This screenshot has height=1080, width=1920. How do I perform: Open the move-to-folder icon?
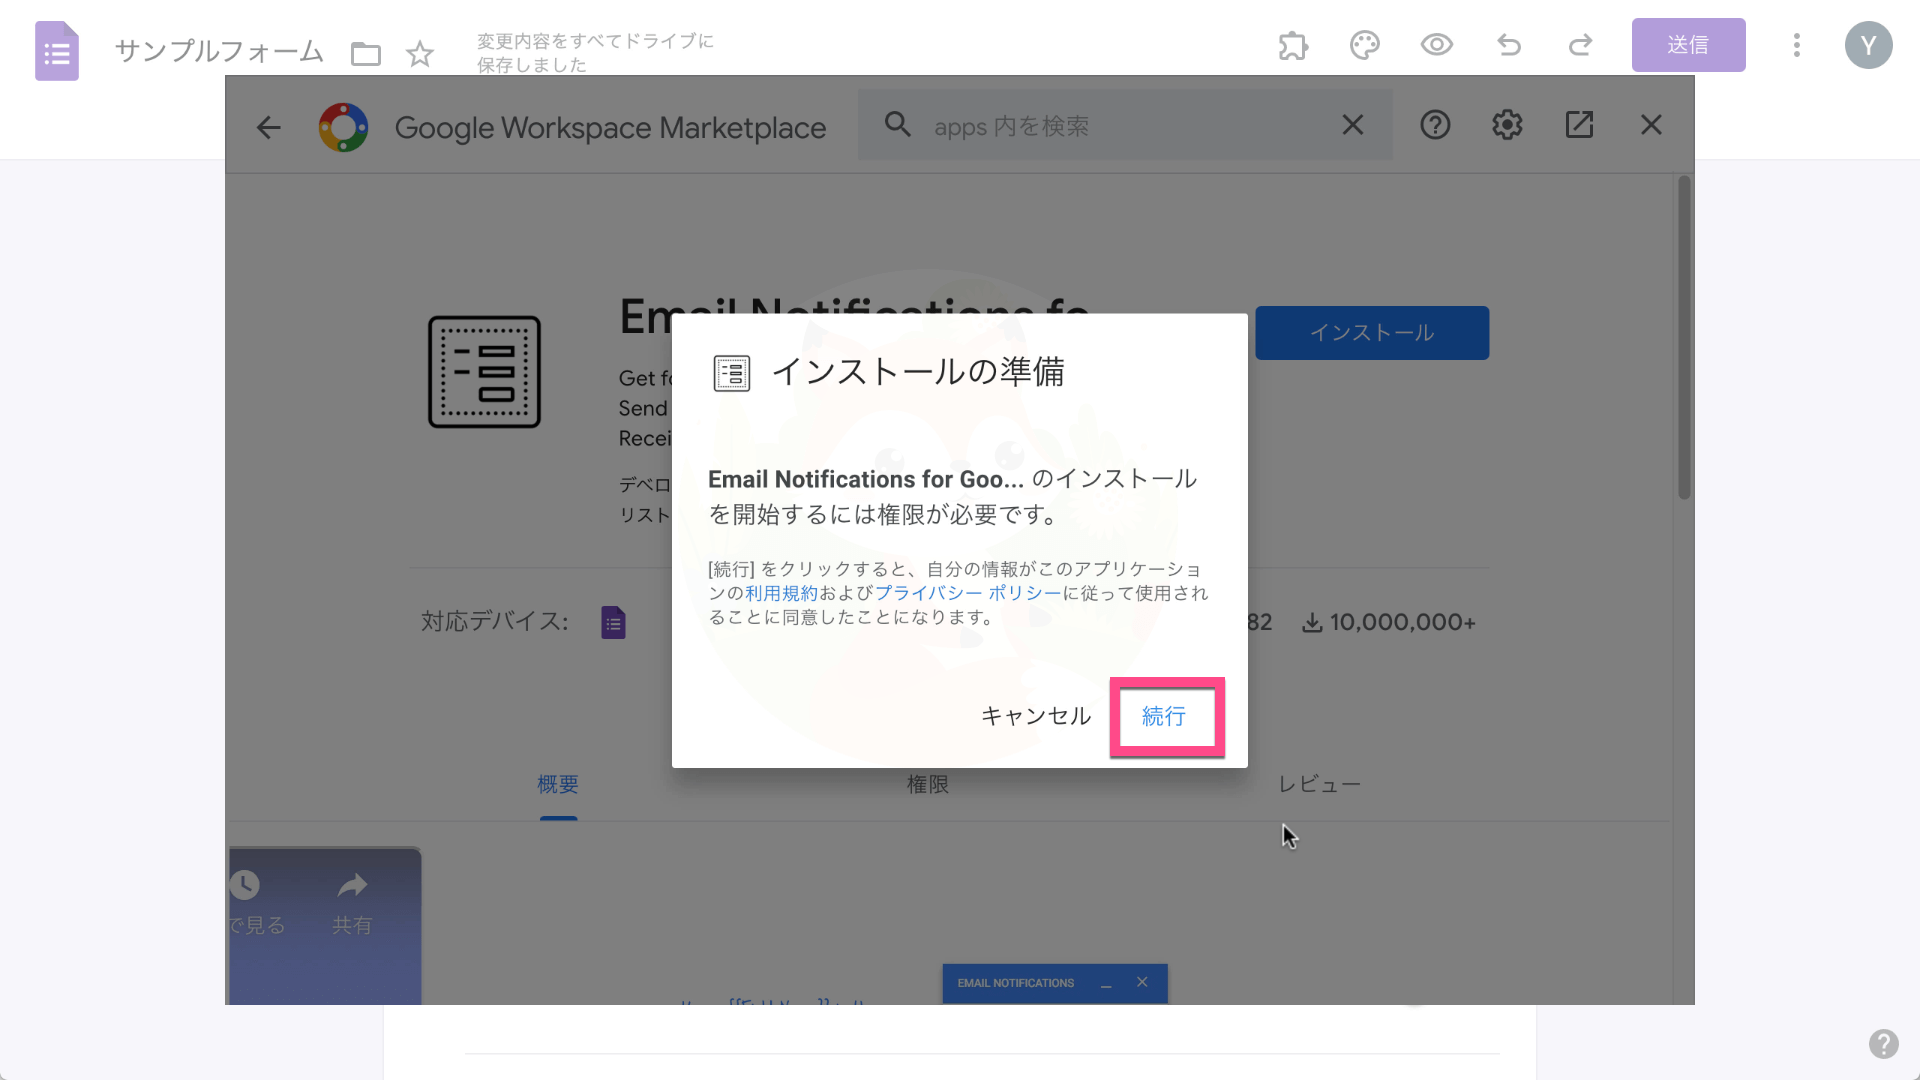point(366,53)
